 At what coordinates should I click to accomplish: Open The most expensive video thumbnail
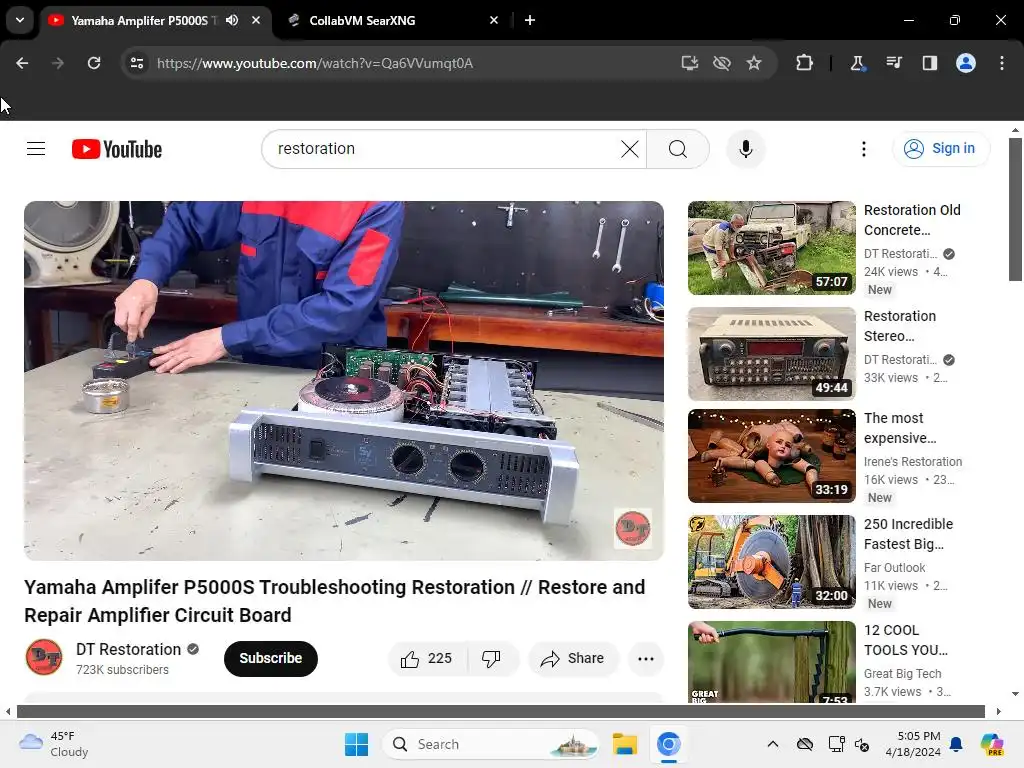tap(771, 456)
